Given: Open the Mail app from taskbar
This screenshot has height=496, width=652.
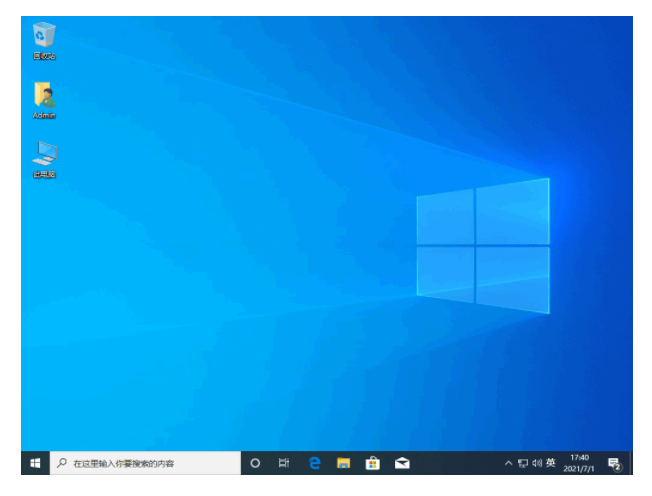Looking at the screenshot, I should pyautogui.click(x=401, y=463).
